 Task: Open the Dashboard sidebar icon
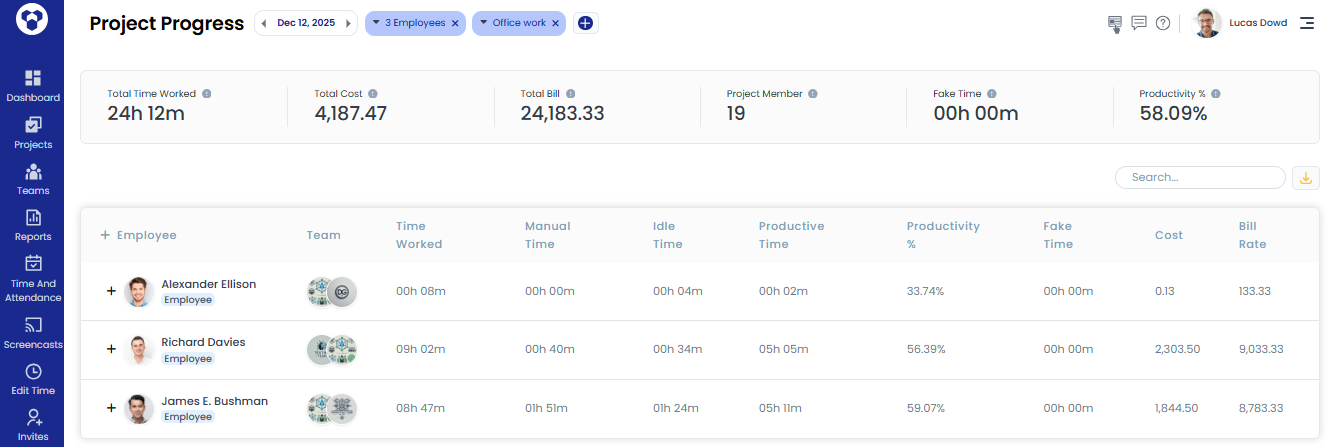pyautogui.click(x=33, y=79)
